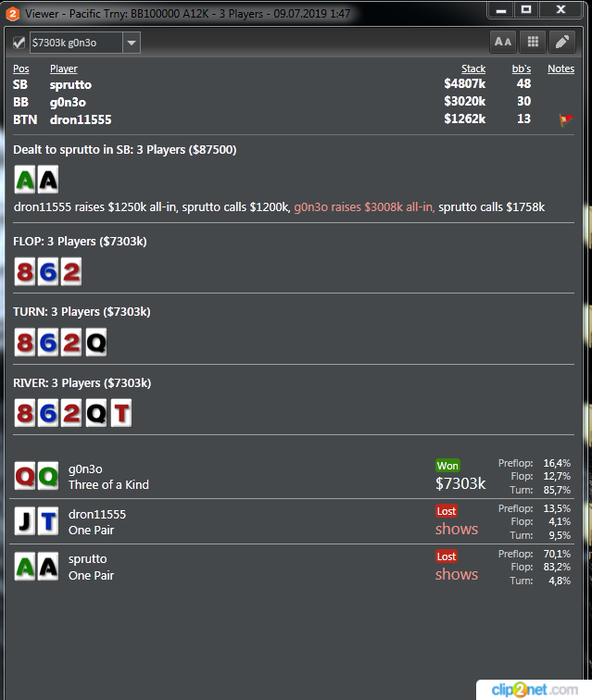
Task: Sort by the Pos column header
Action: click(21, 69)
